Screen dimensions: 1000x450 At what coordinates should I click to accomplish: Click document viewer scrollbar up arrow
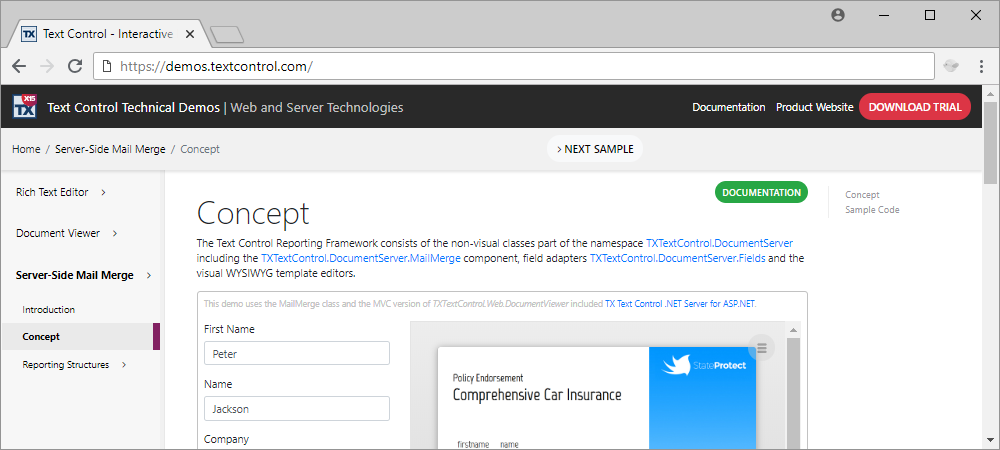pos(793,330)
